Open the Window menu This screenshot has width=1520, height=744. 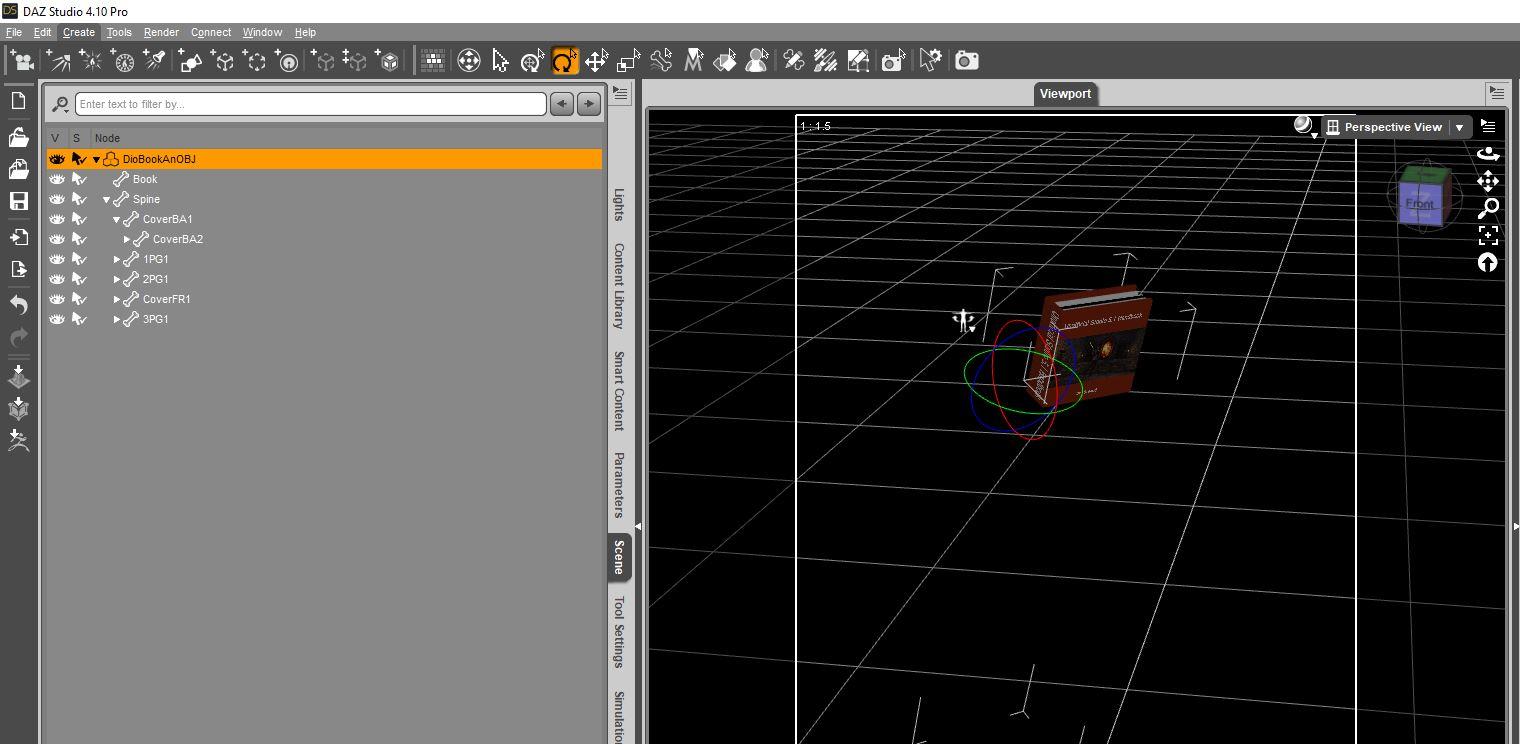click(x=262, y=32)
